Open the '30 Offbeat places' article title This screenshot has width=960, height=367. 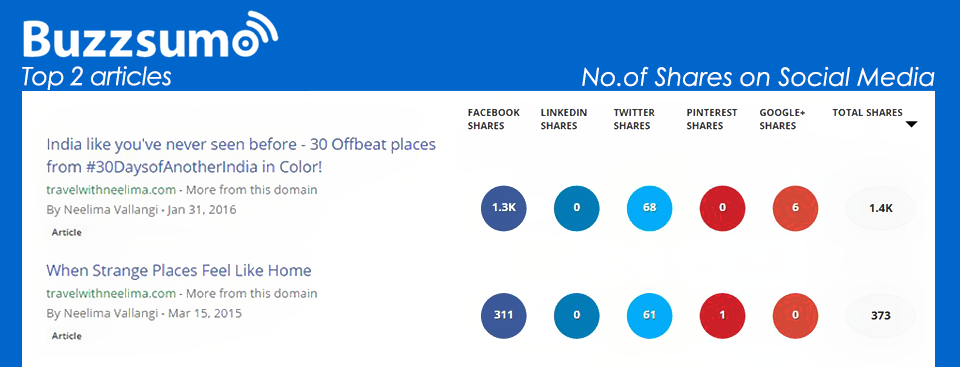click(x=241, y=156)
